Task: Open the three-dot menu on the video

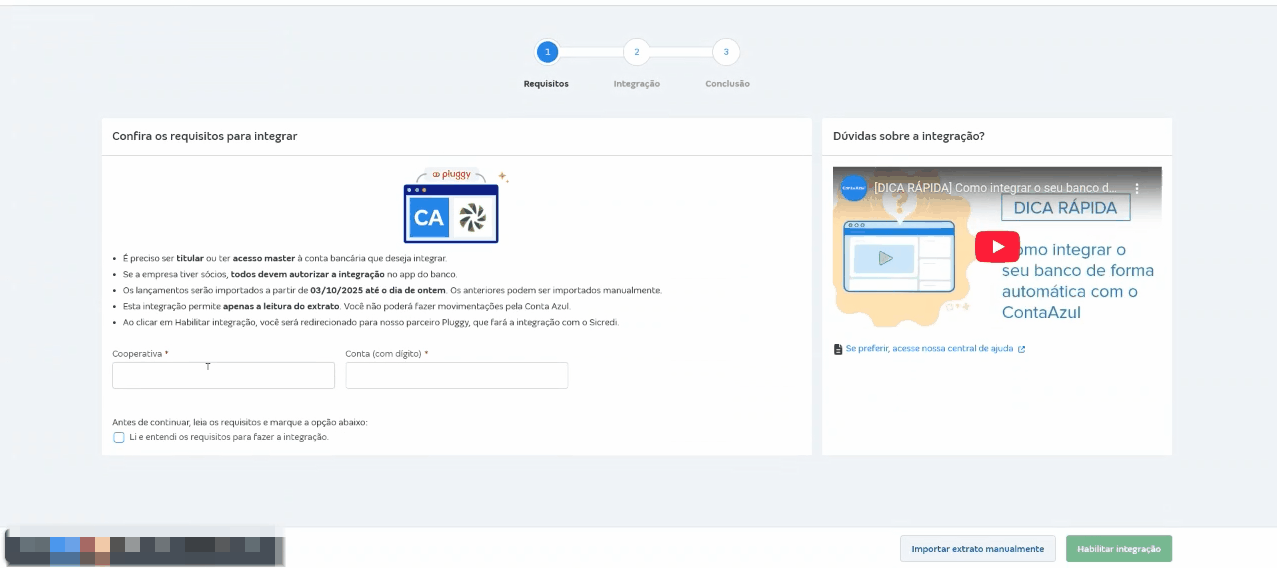Action: click(1136, 188)
